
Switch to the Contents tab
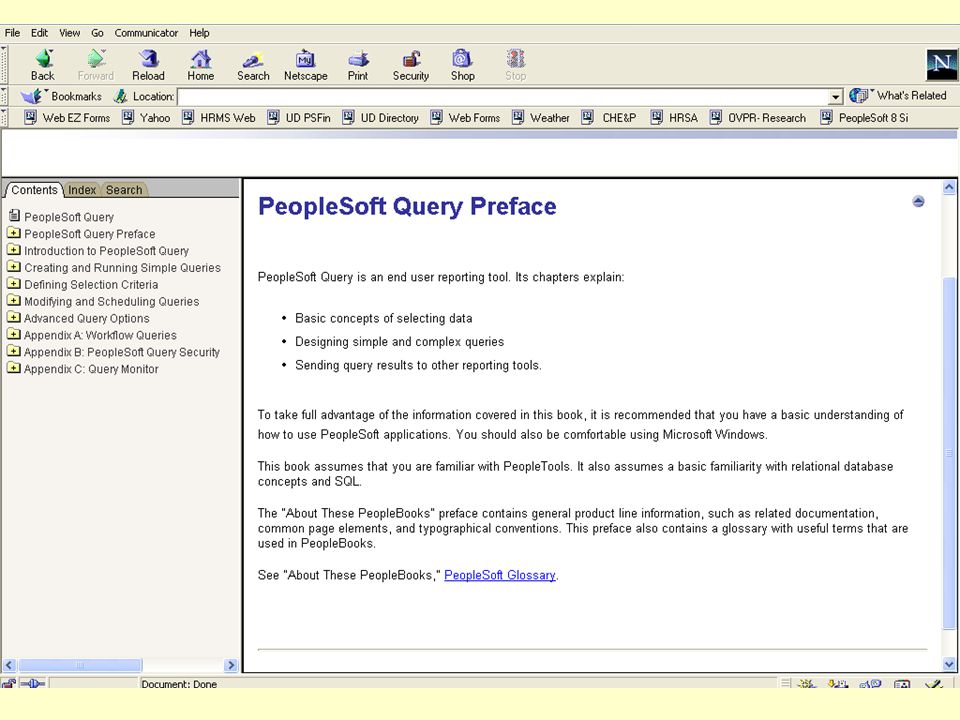(34, 190)
